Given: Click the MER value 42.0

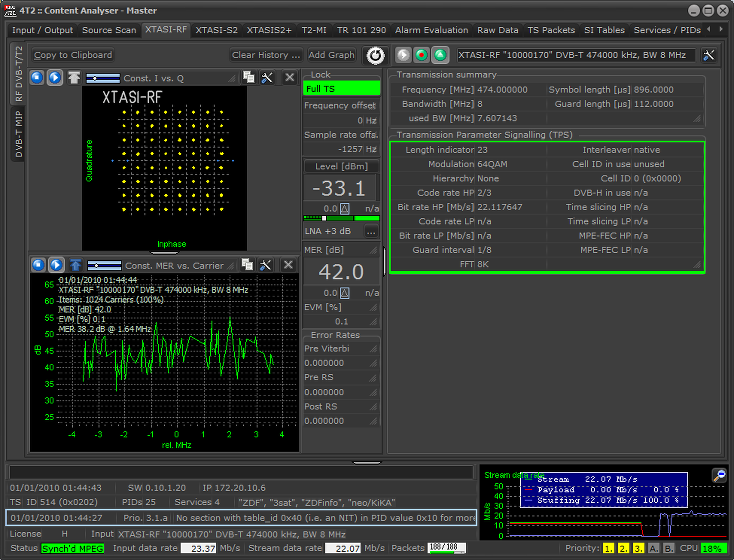Looking at the screenshot, I should tap(341, 272).
